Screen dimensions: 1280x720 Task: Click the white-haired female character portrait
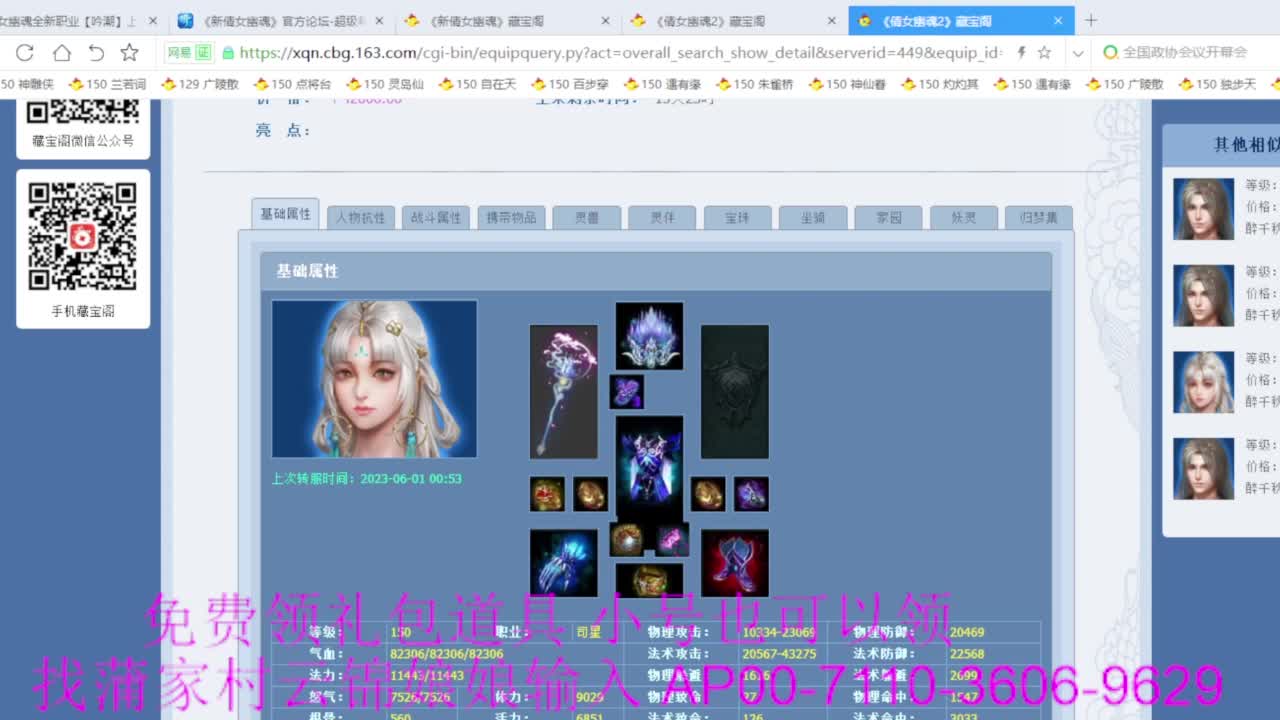(x=374, y=379)
